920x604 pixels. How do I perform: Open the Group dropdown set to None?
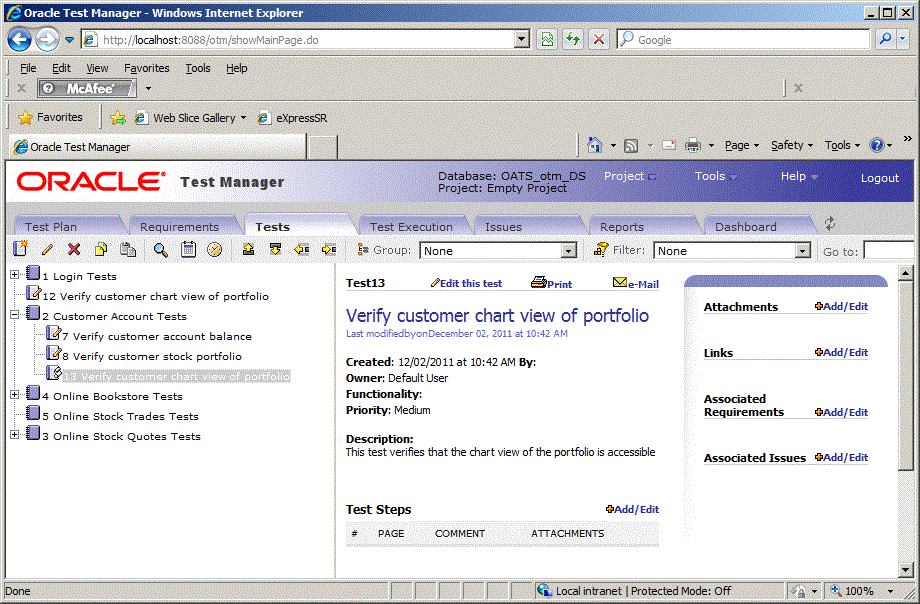(499, 251)
